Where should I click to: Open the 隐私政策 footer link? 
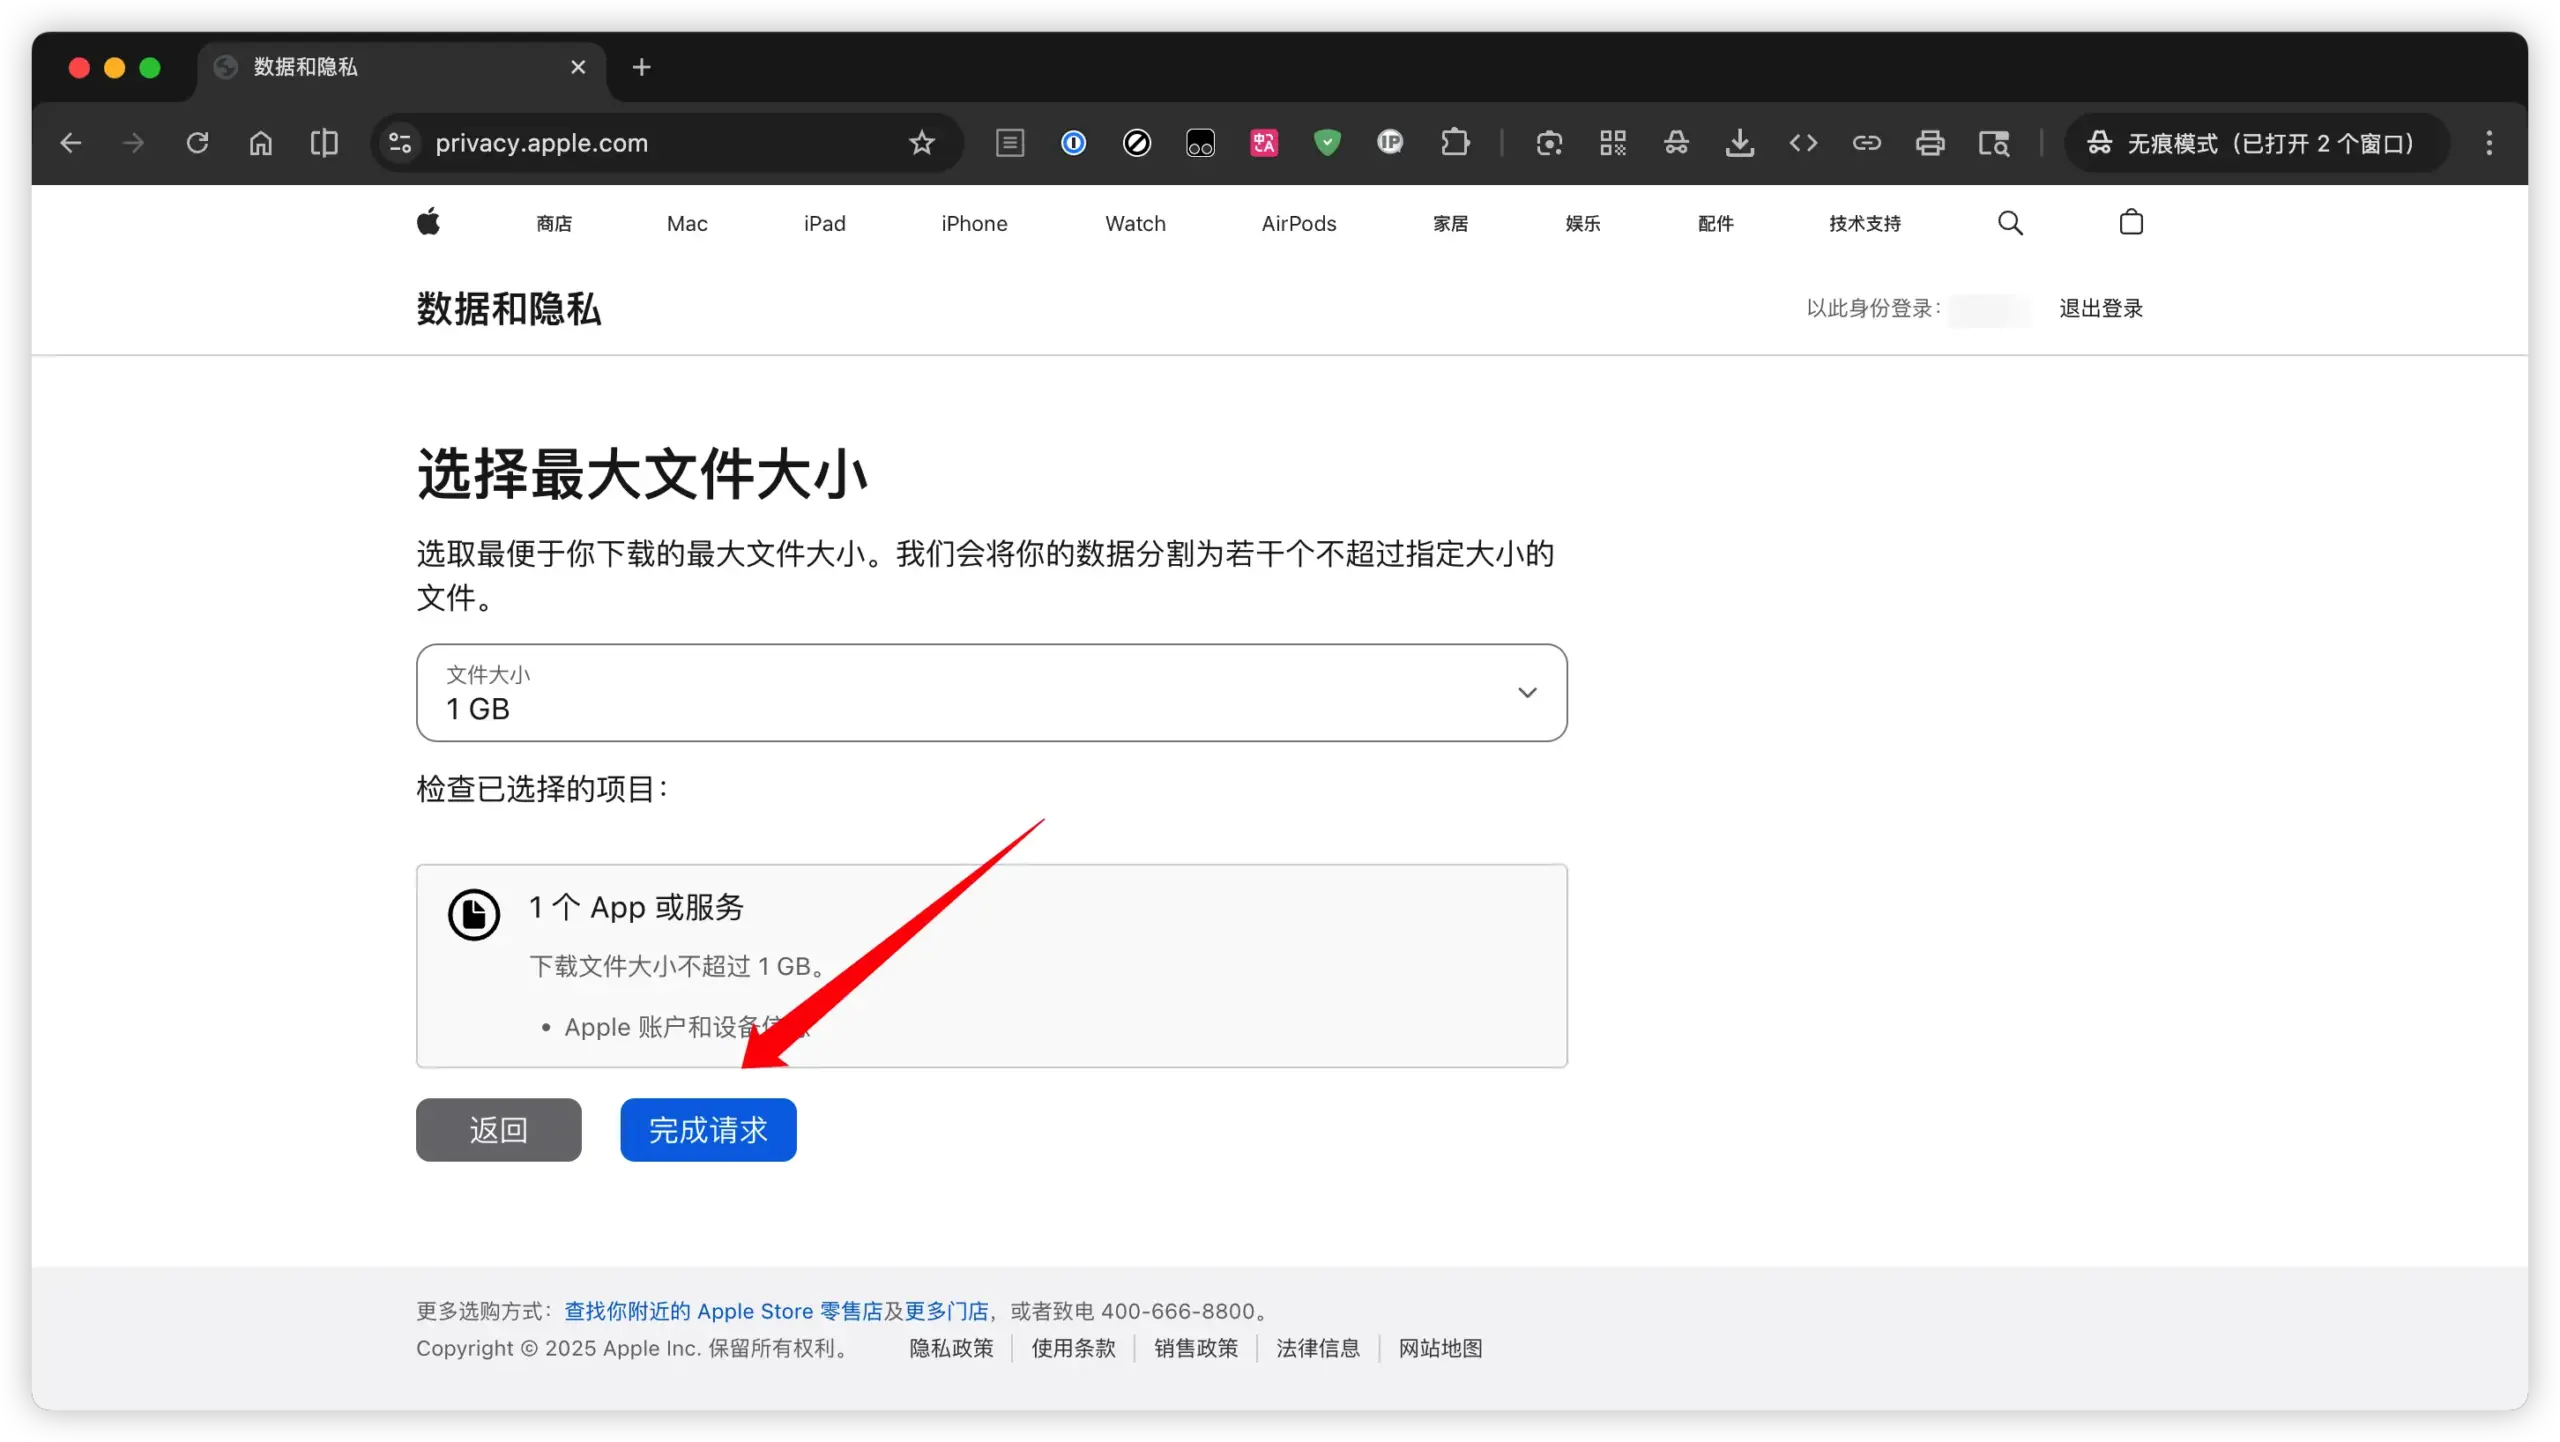pos(949,1348)
